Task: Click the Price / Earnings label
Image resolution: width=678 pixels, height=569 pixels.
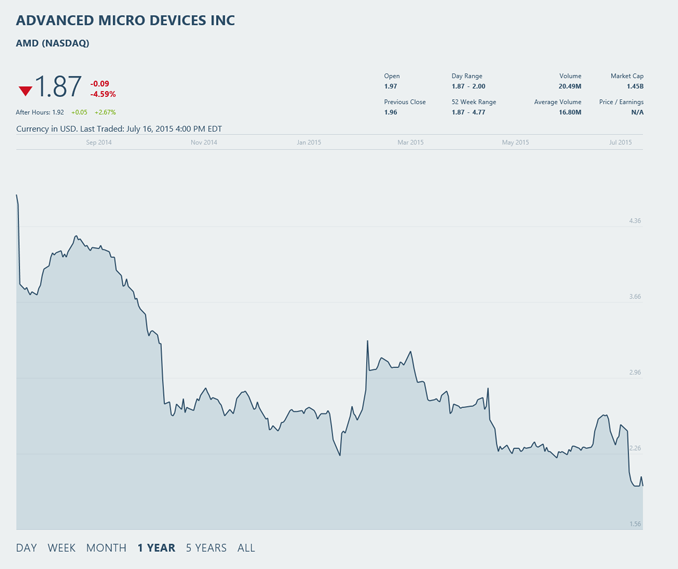Action: [621, 102]
